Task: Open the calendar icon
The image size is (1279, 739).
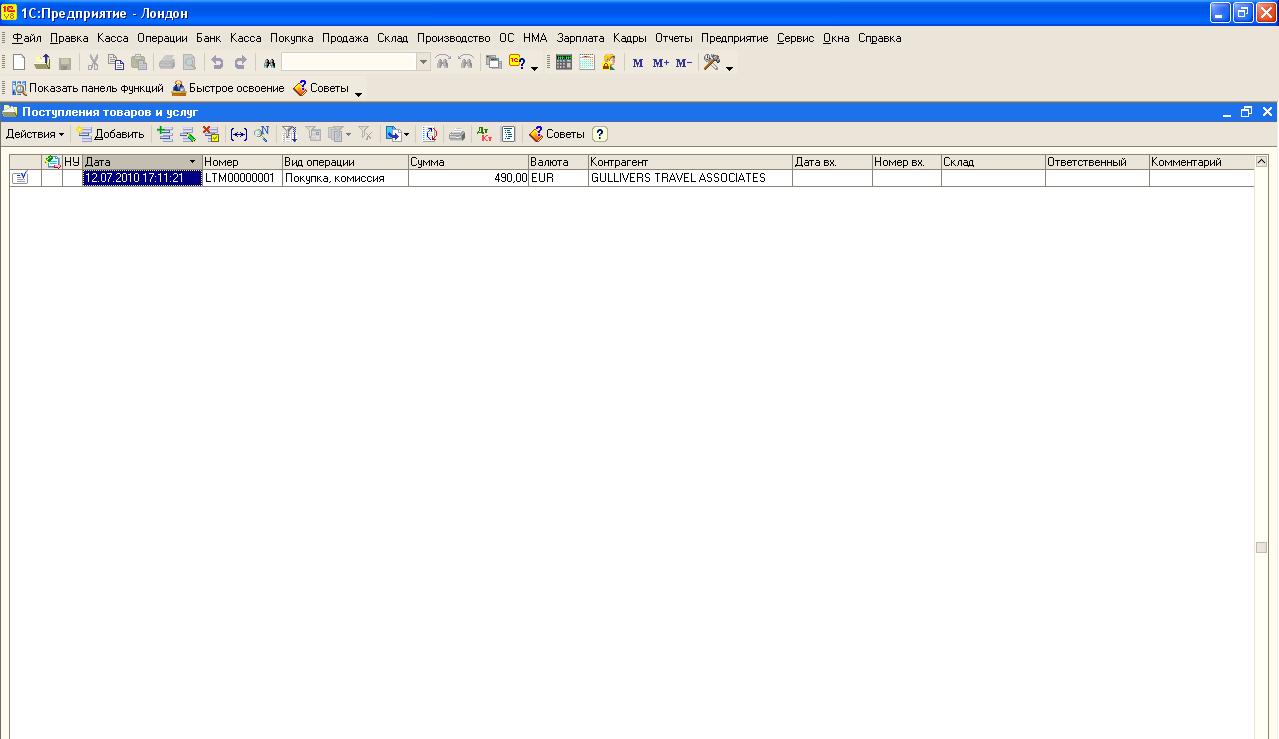Action: pyautogui.click(x=587, y=62)
